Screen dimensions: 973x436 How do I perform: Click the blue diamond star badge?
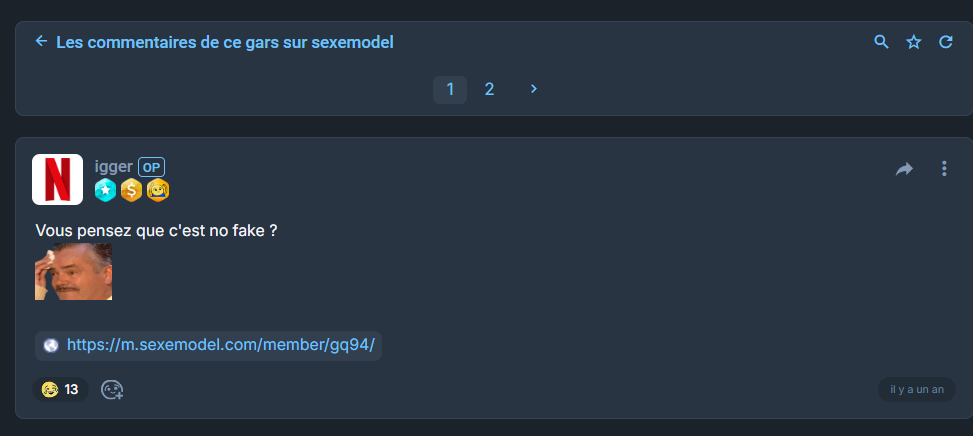(x=105, y=189)
